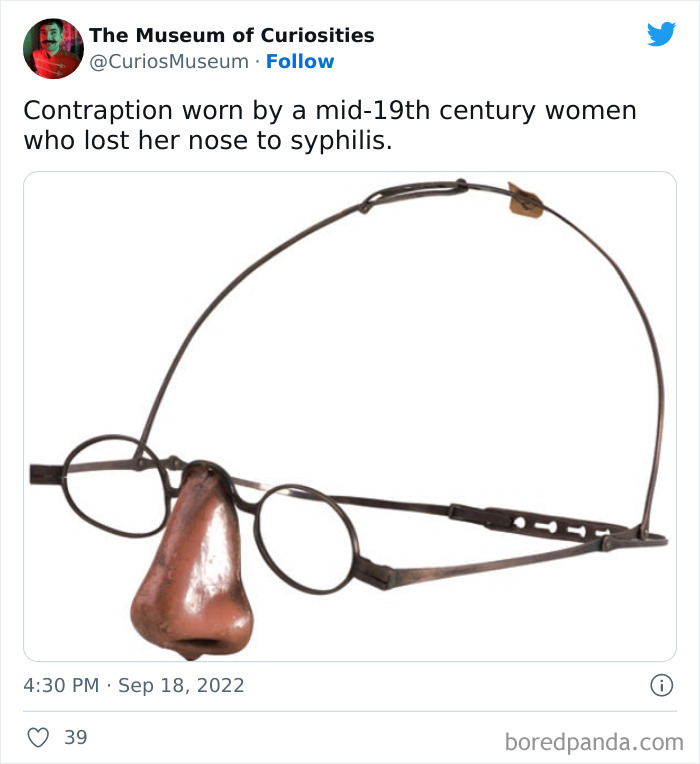Open the tweet info circle icon
This screenshot has height=764, width=700.
(661, 685)
